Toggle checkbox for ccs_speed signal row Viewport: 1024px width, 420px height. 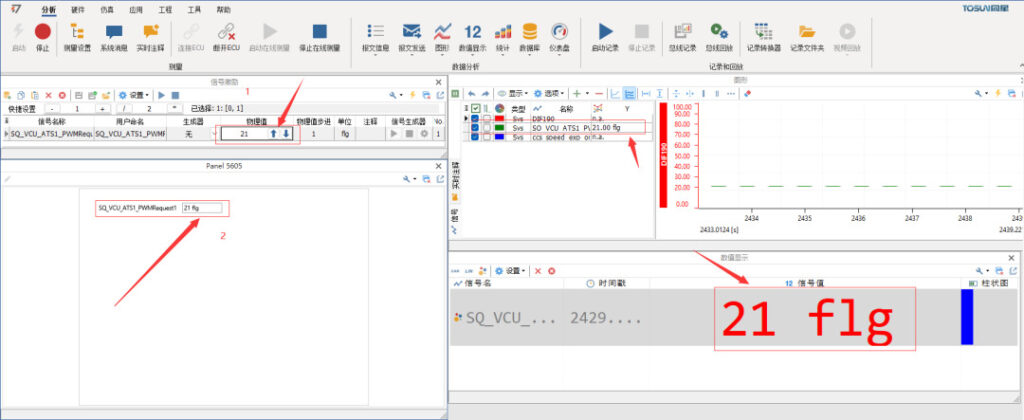(x=475, y=138)
